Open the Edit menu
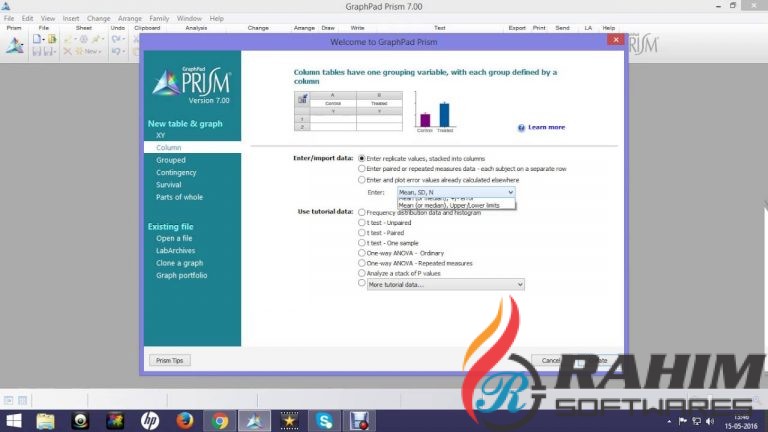768x432 pixels. point(27,19)
